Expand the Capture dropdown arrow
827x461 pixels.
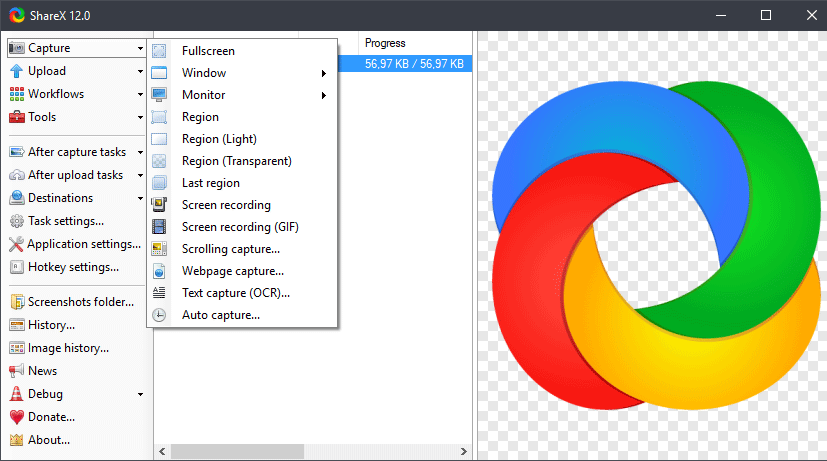[x=140, y=48]
